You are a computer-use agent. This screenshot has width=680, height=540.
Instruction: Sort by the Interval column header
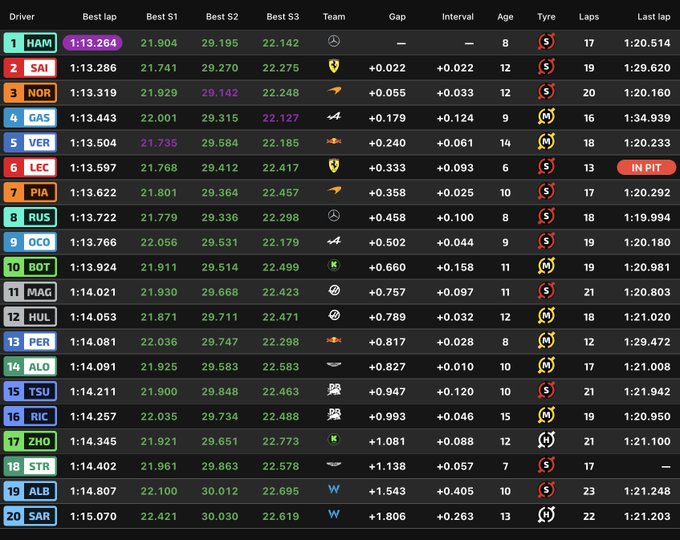pyautogui.click(x=458, y=16)
